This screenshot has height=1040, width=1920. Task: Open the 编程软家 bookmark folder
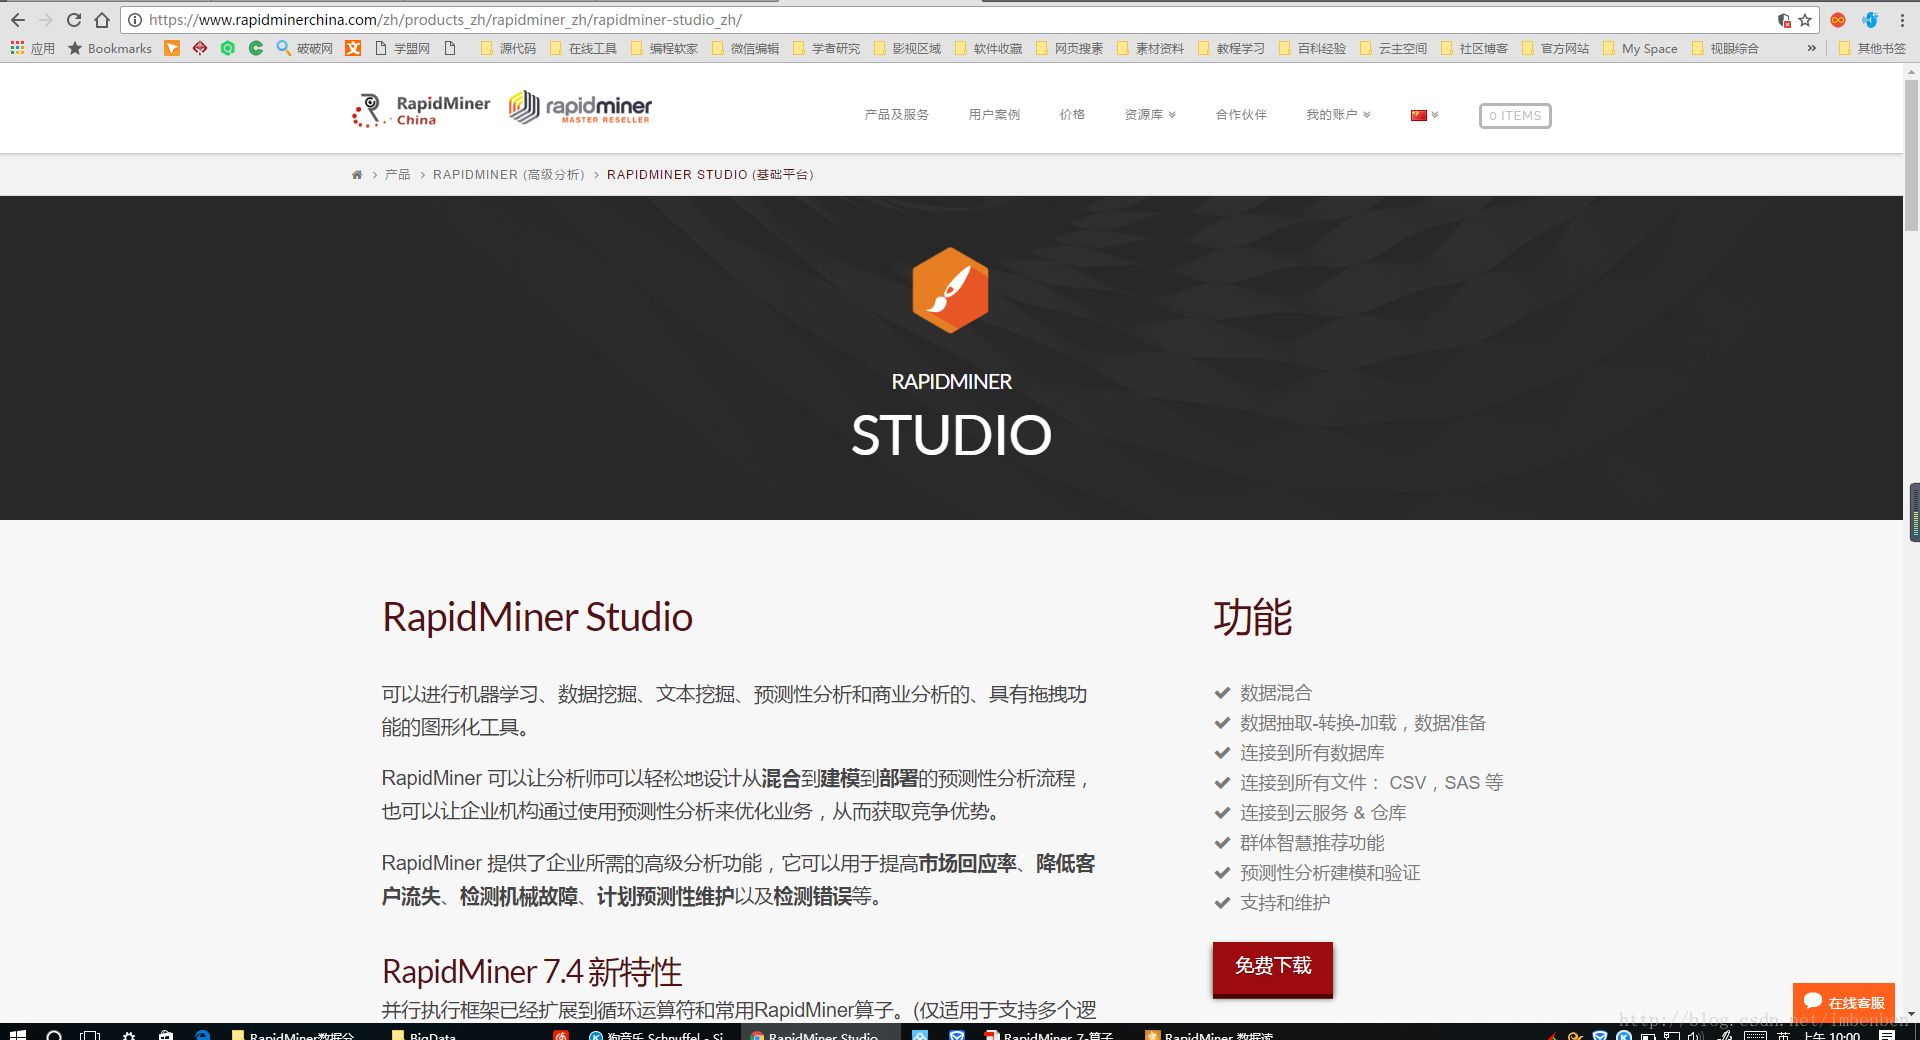coord(664,48)
